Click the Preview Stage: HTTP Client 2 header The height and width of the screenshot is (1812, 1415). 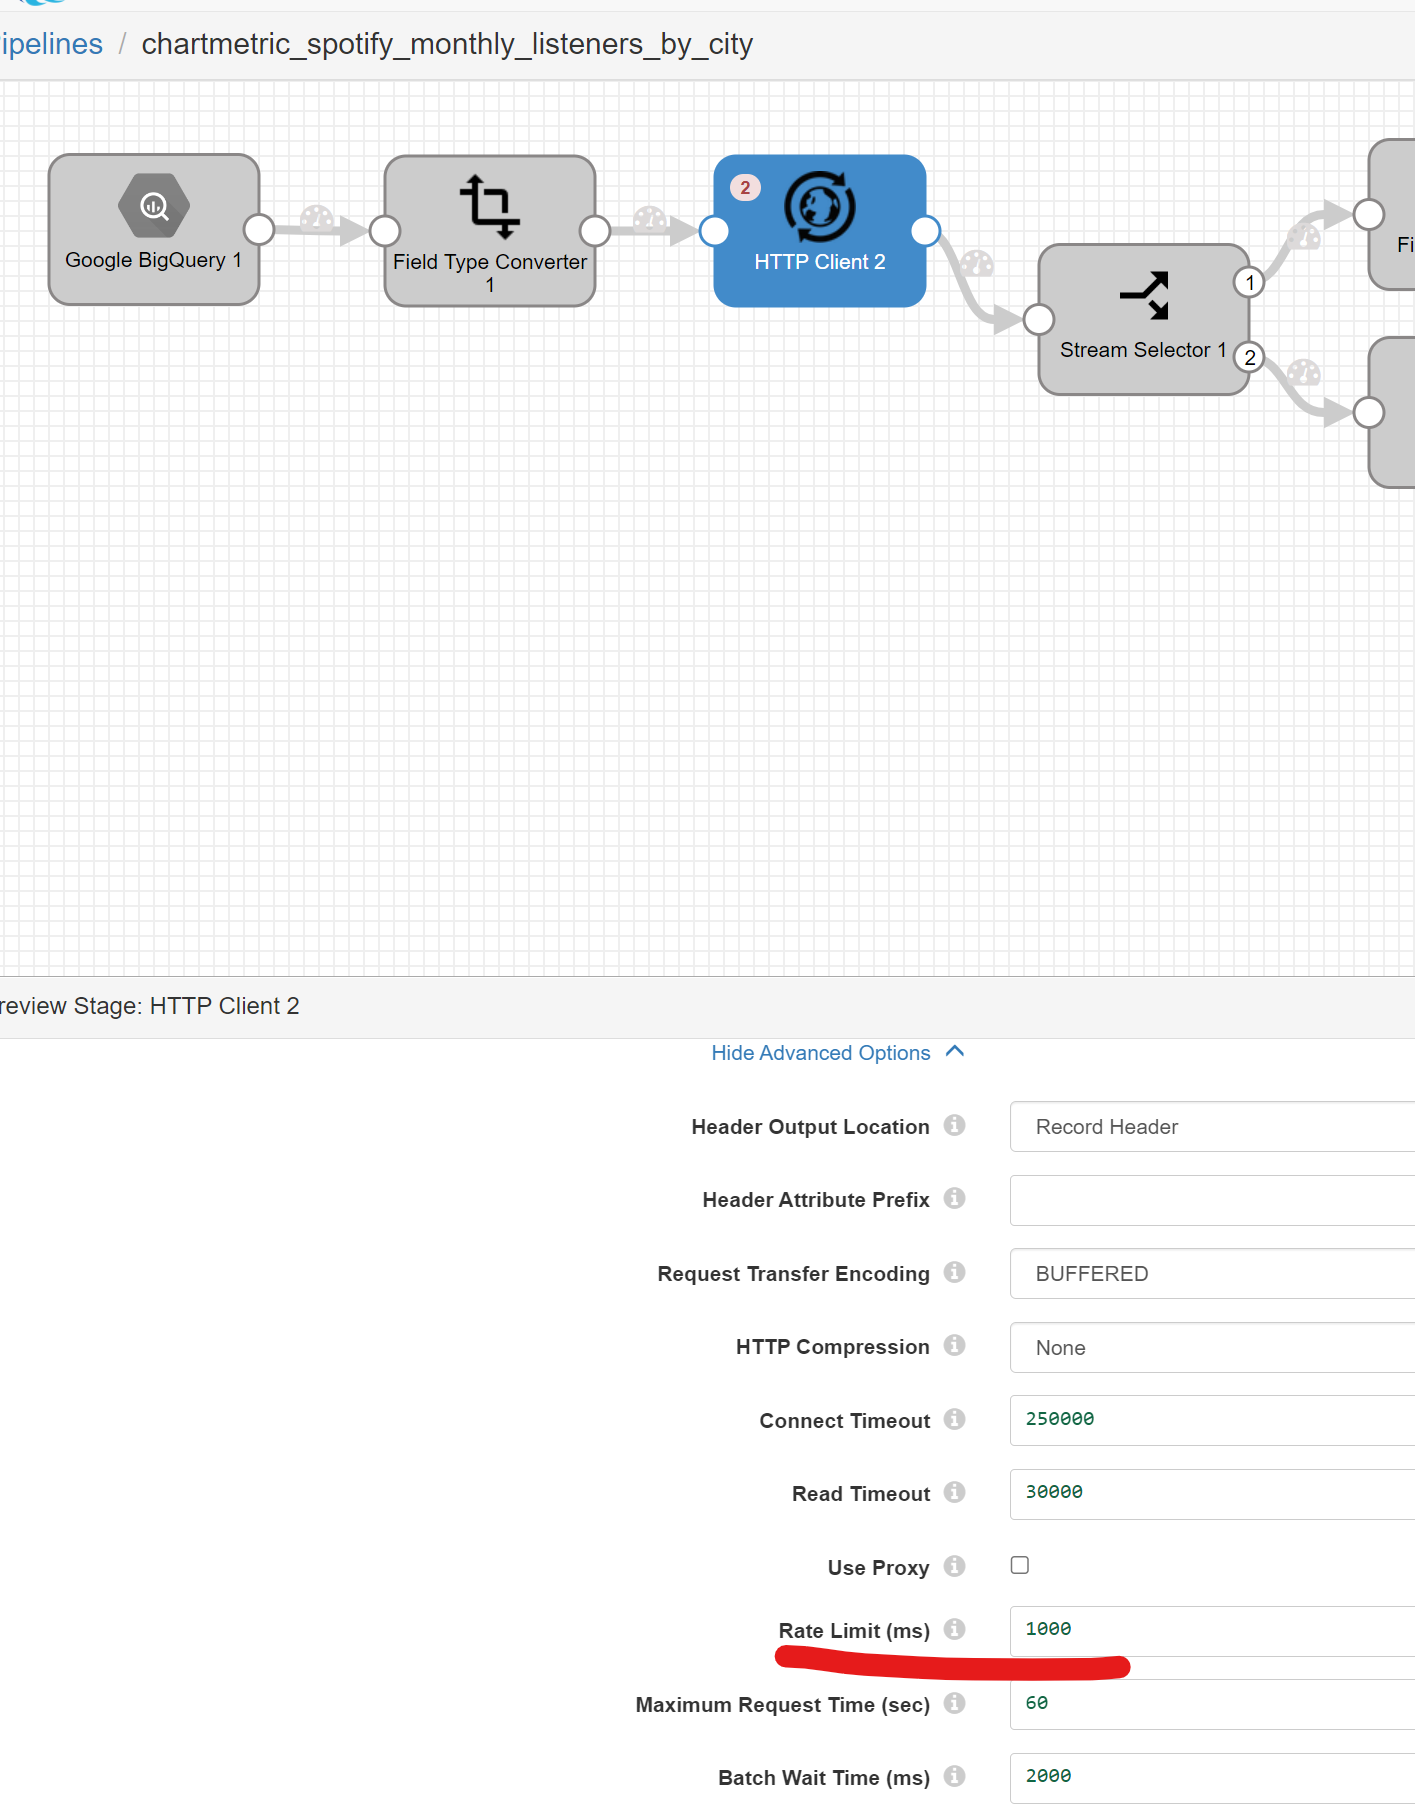pyautogui.click(x=149, y=1006)
